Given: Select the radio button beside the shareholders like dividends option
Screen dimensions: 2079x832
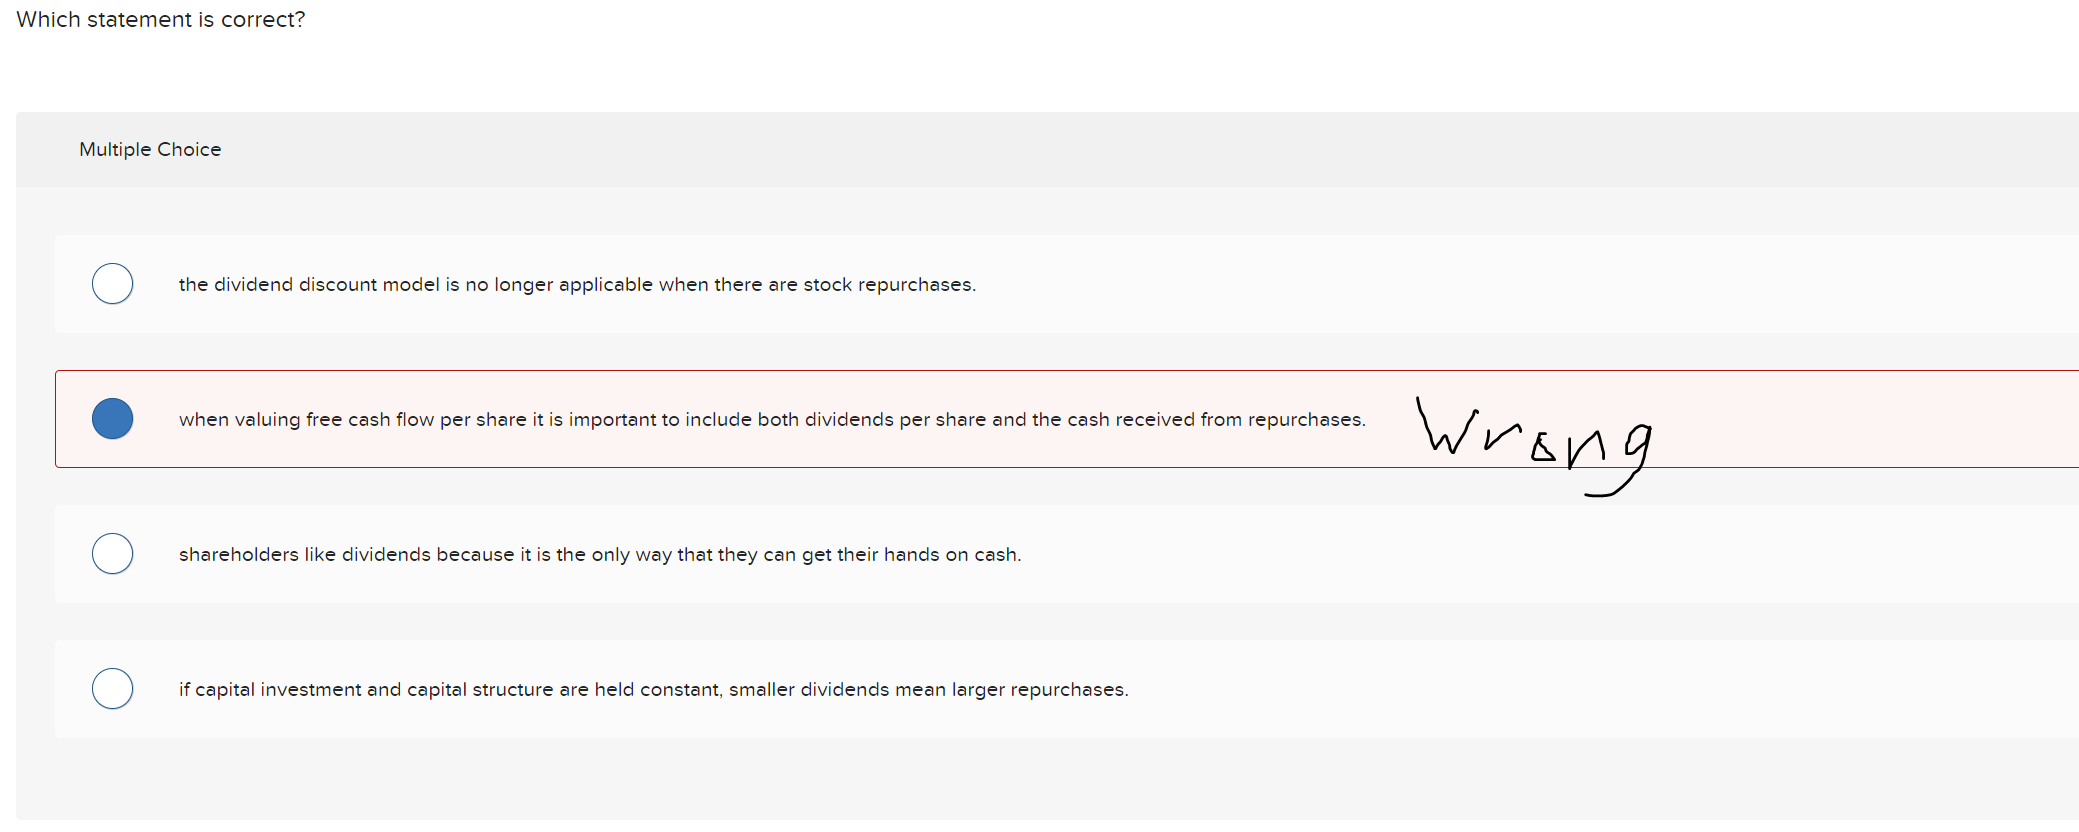Looking at the screenshot, I should click(x=112, y=553).
